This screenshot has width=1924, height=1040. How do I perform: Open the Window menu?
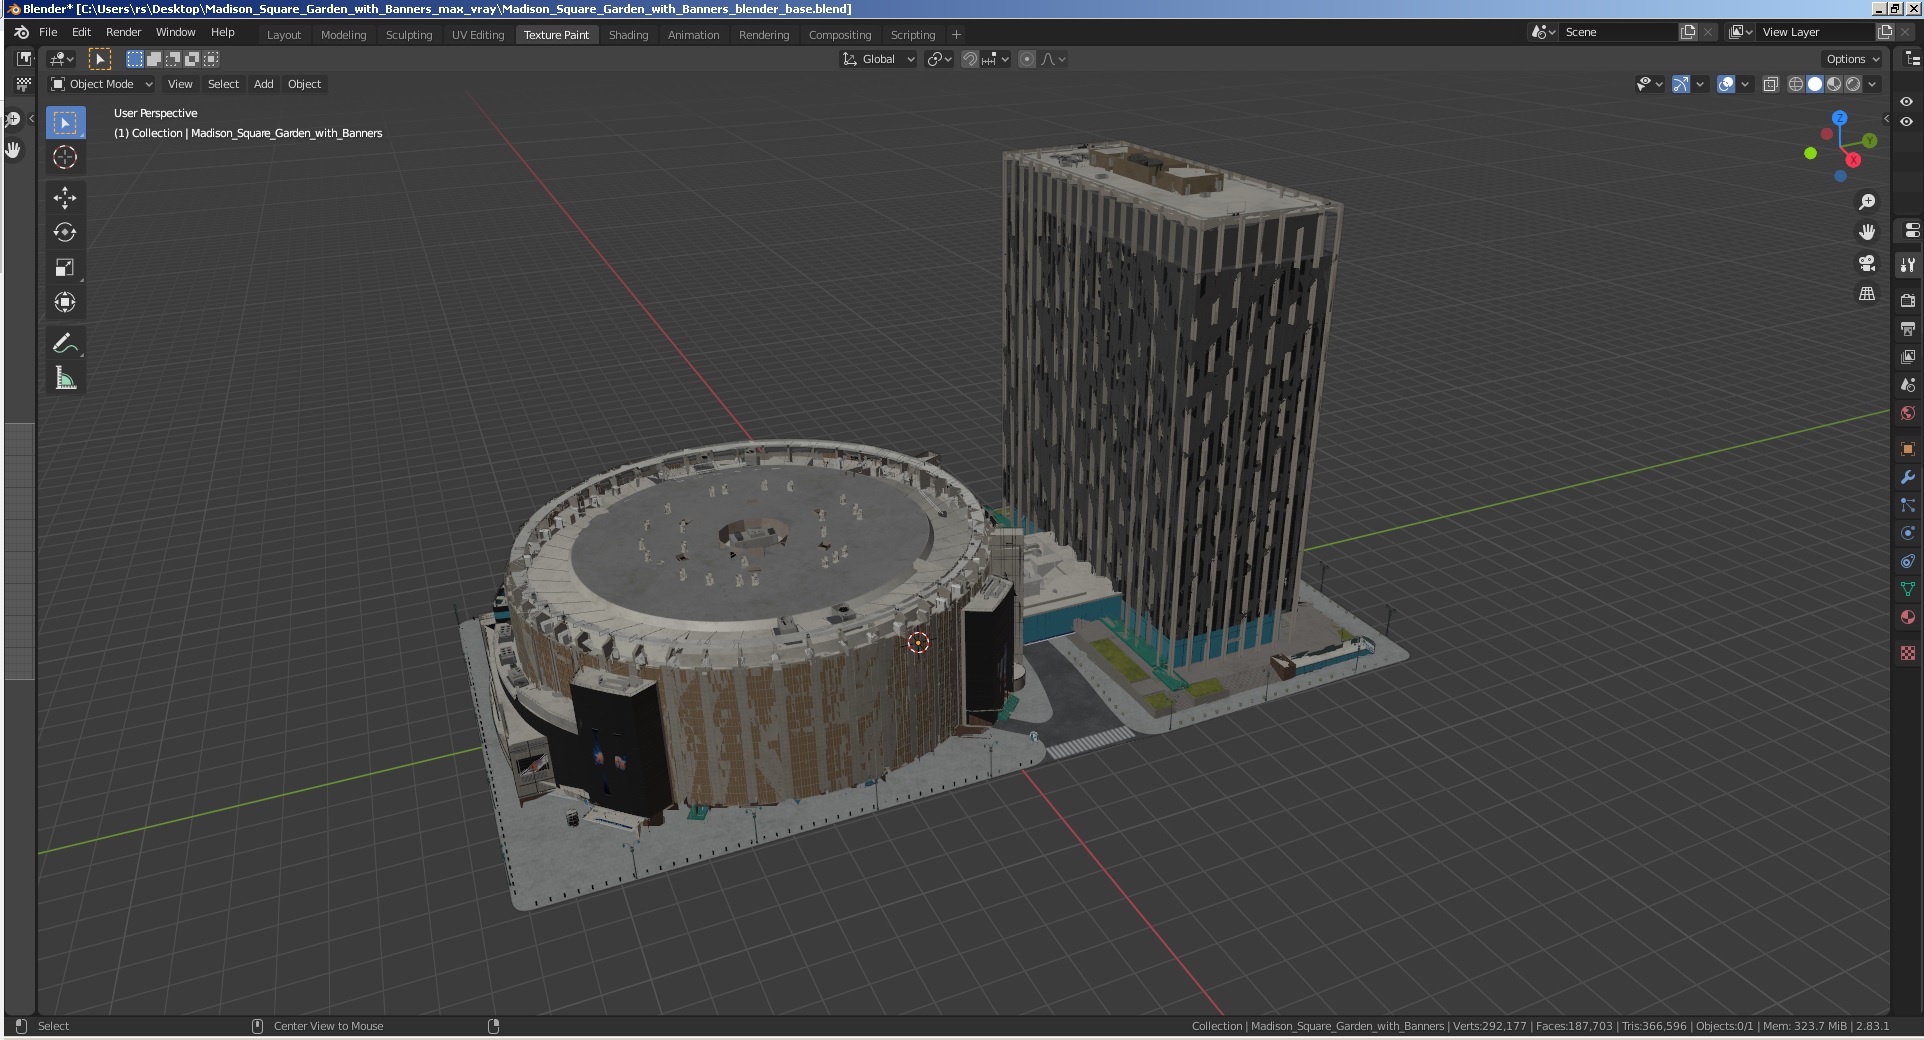[x=176, y=32]
